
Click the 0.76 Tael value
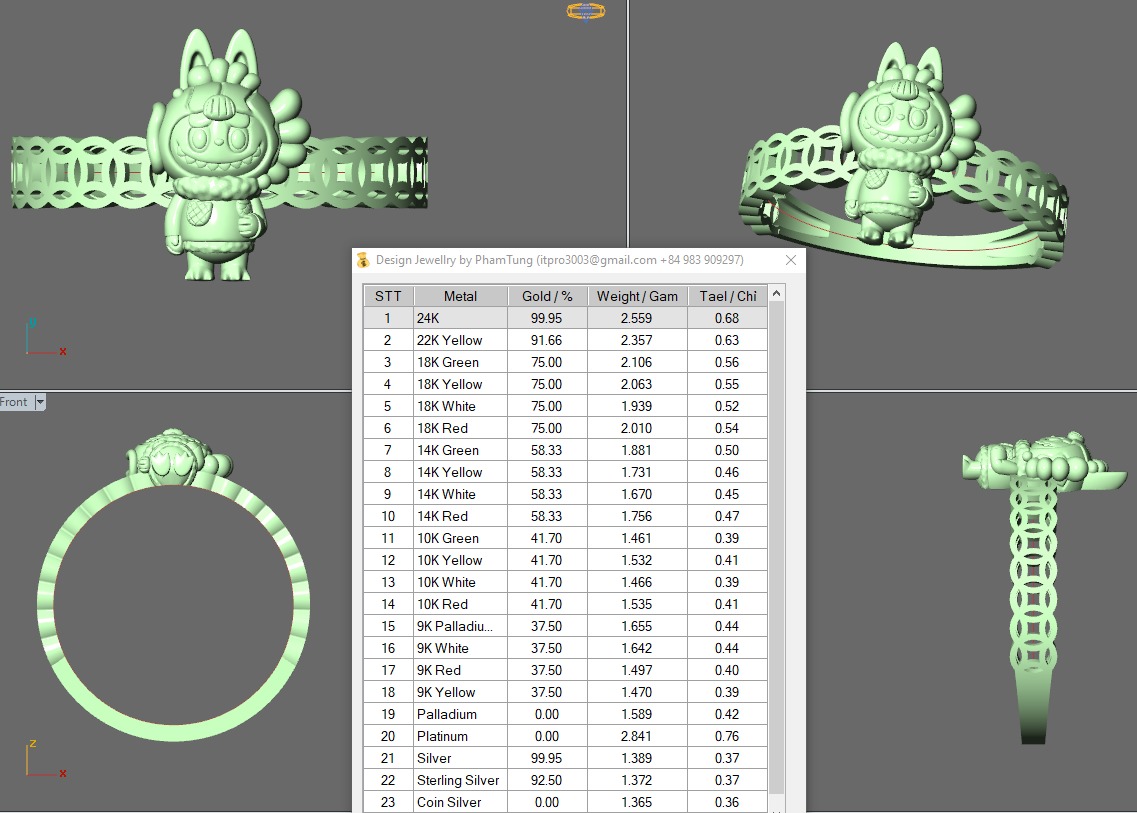tap(727, 736)
